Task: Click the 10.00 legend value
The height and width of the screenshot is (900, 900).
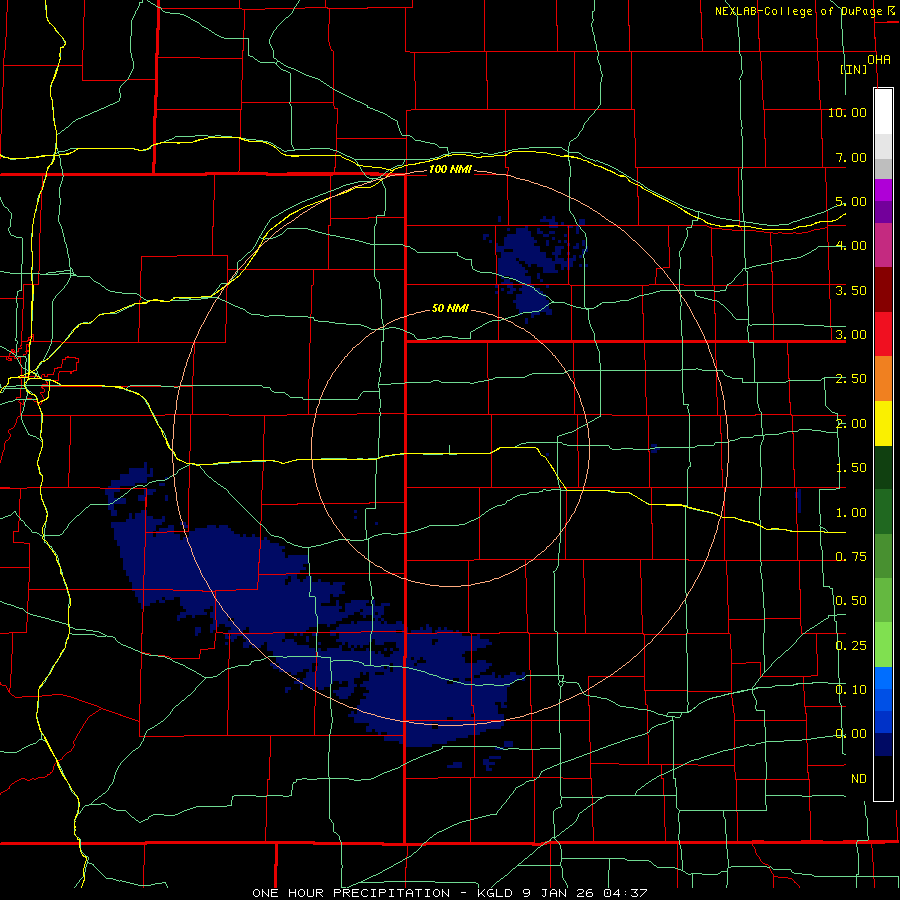Action: [847, 112]
